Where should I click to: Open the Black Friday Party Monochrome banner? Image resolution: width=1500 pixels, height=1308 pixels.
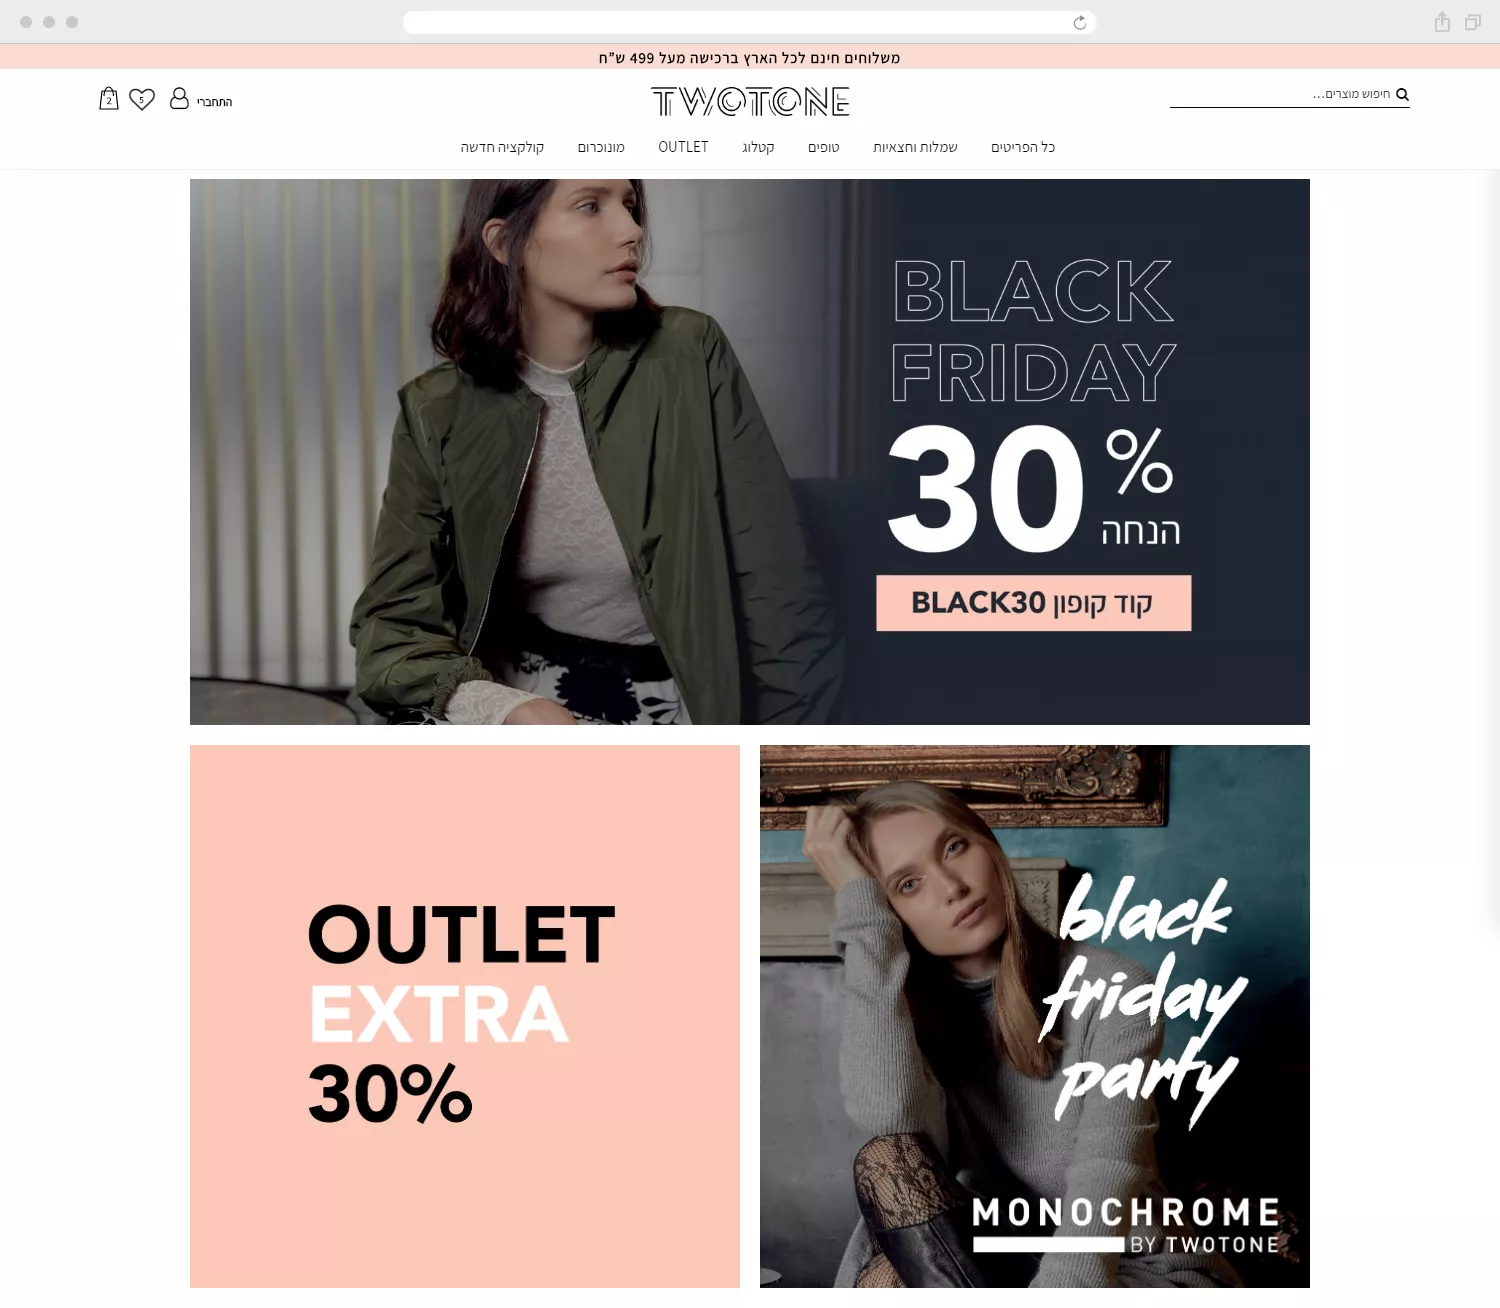click(1035, 1016)
